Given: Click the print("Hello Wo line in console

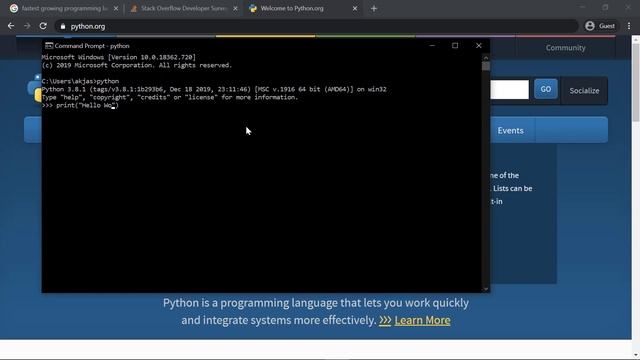Looking at the screenshot, I should coord(80,105).
